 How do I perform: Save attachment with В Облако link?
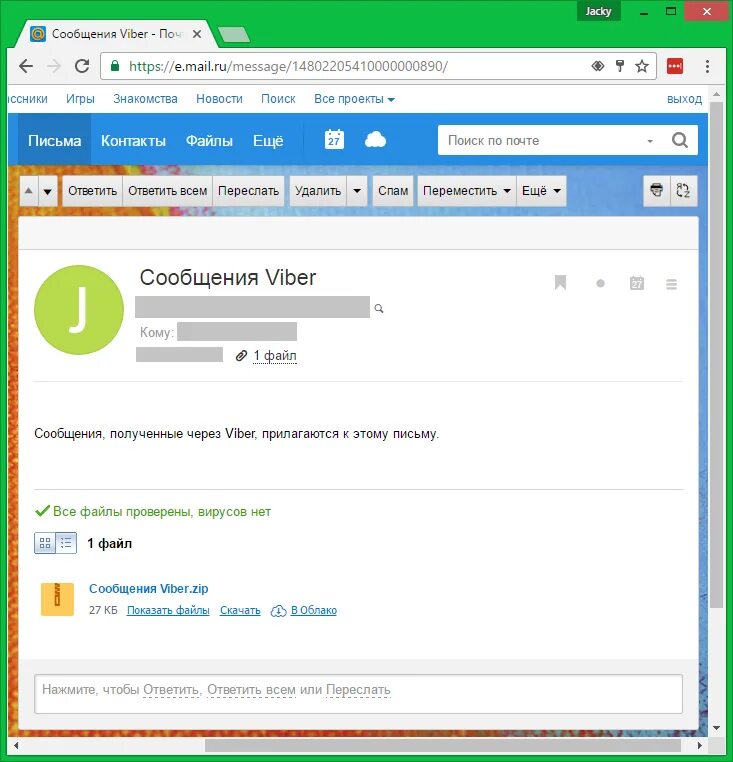314,610
